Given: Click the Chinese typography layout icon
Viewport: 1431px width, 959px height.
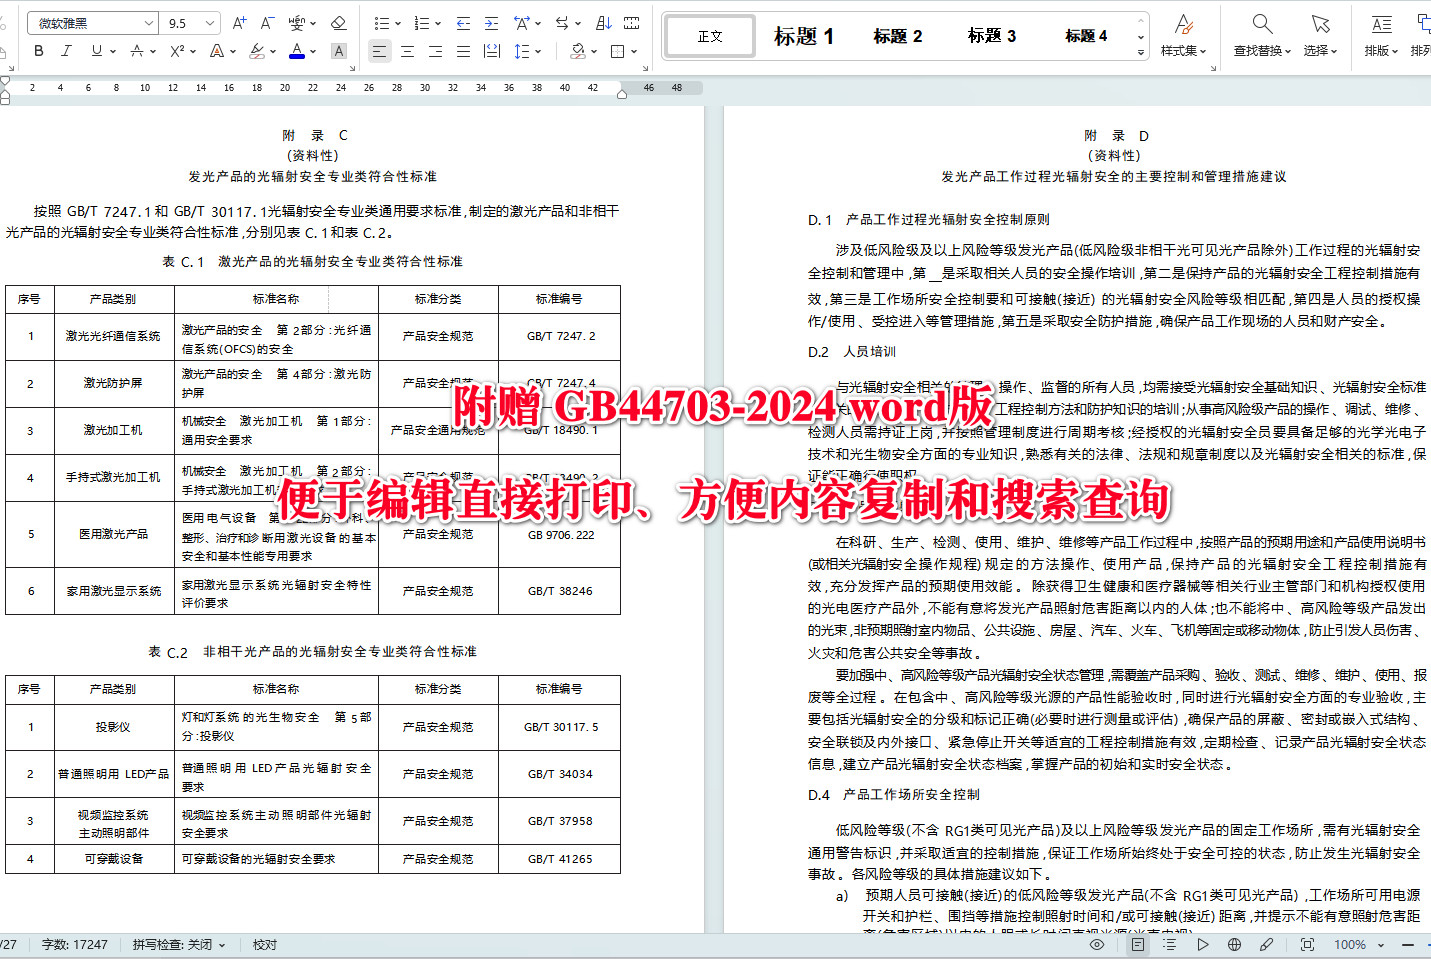Looking at the screenshot, I should tap(521, 23).
